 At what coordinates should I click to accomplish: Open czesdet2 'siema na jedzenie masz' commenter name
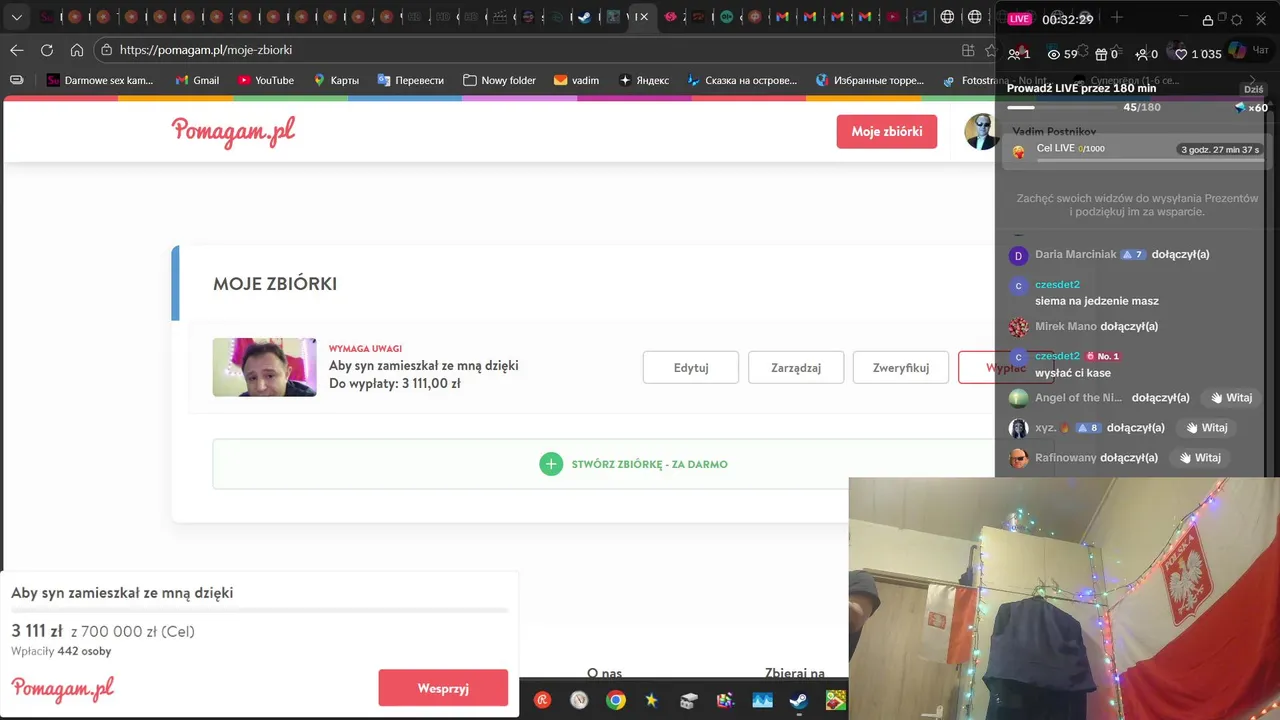(1057, 284)
